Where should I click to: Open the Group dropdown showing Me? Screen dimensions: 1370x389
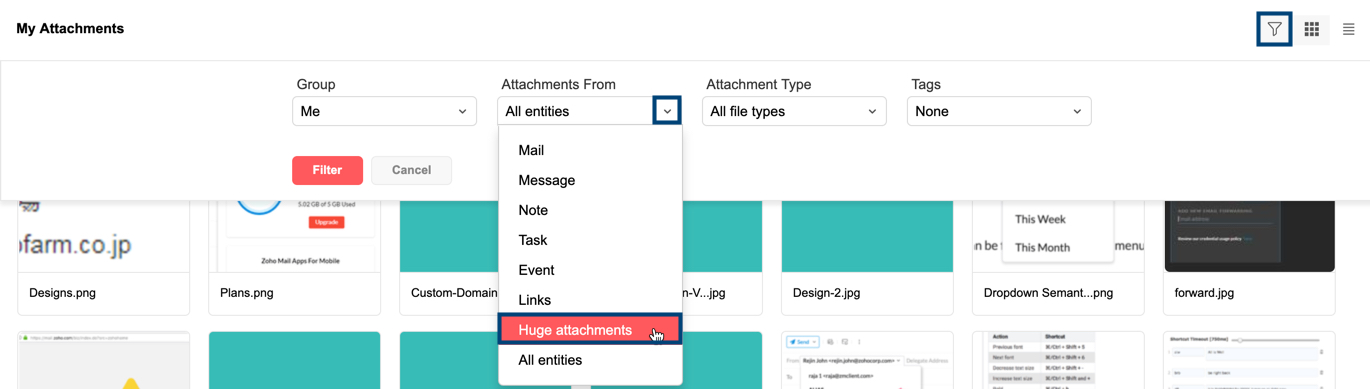pos(384,111)
